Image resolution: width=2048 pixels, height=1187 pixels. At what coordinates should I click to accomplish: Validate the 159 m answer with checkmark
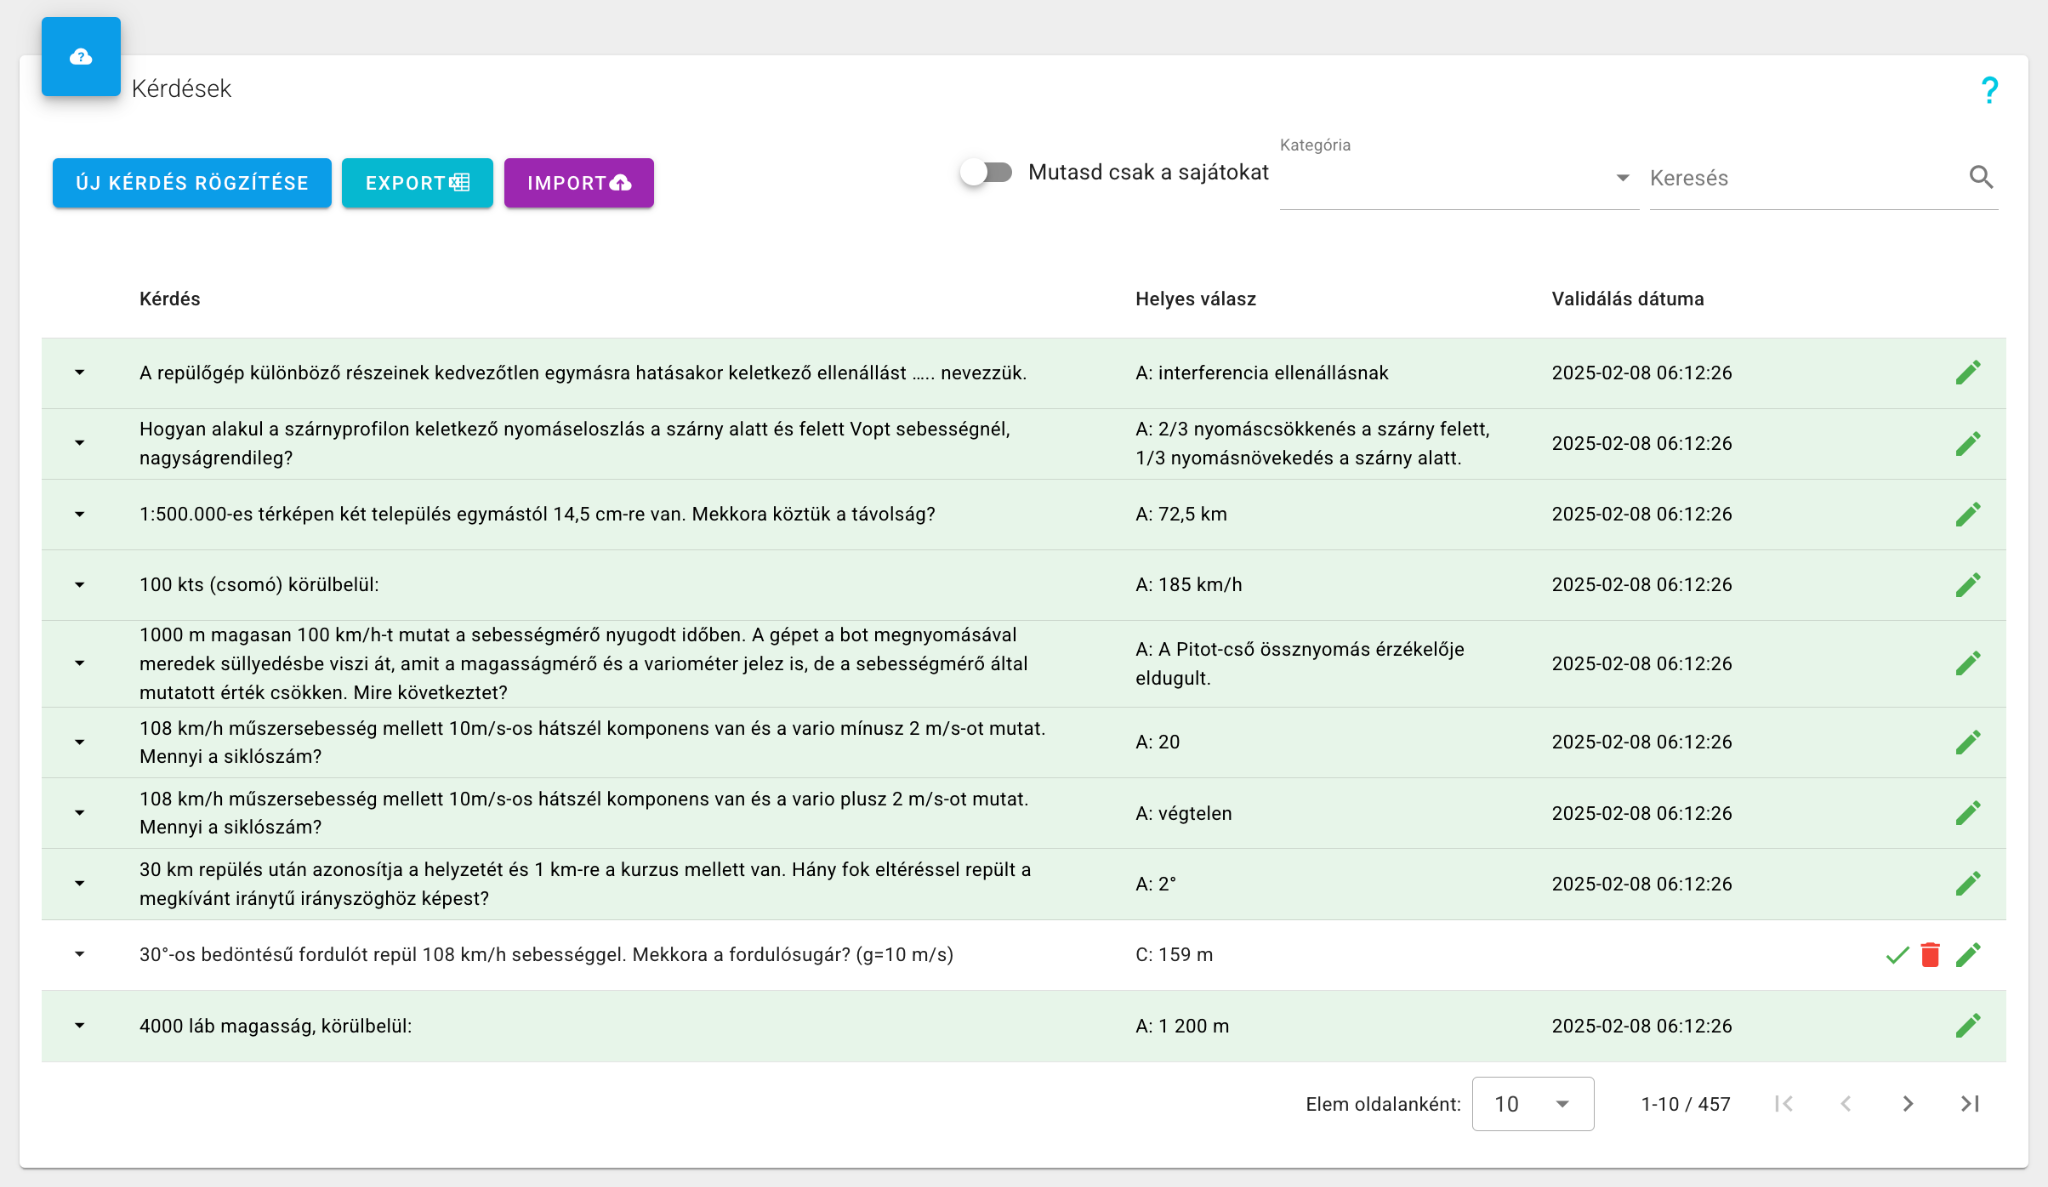coord(1896,955)
